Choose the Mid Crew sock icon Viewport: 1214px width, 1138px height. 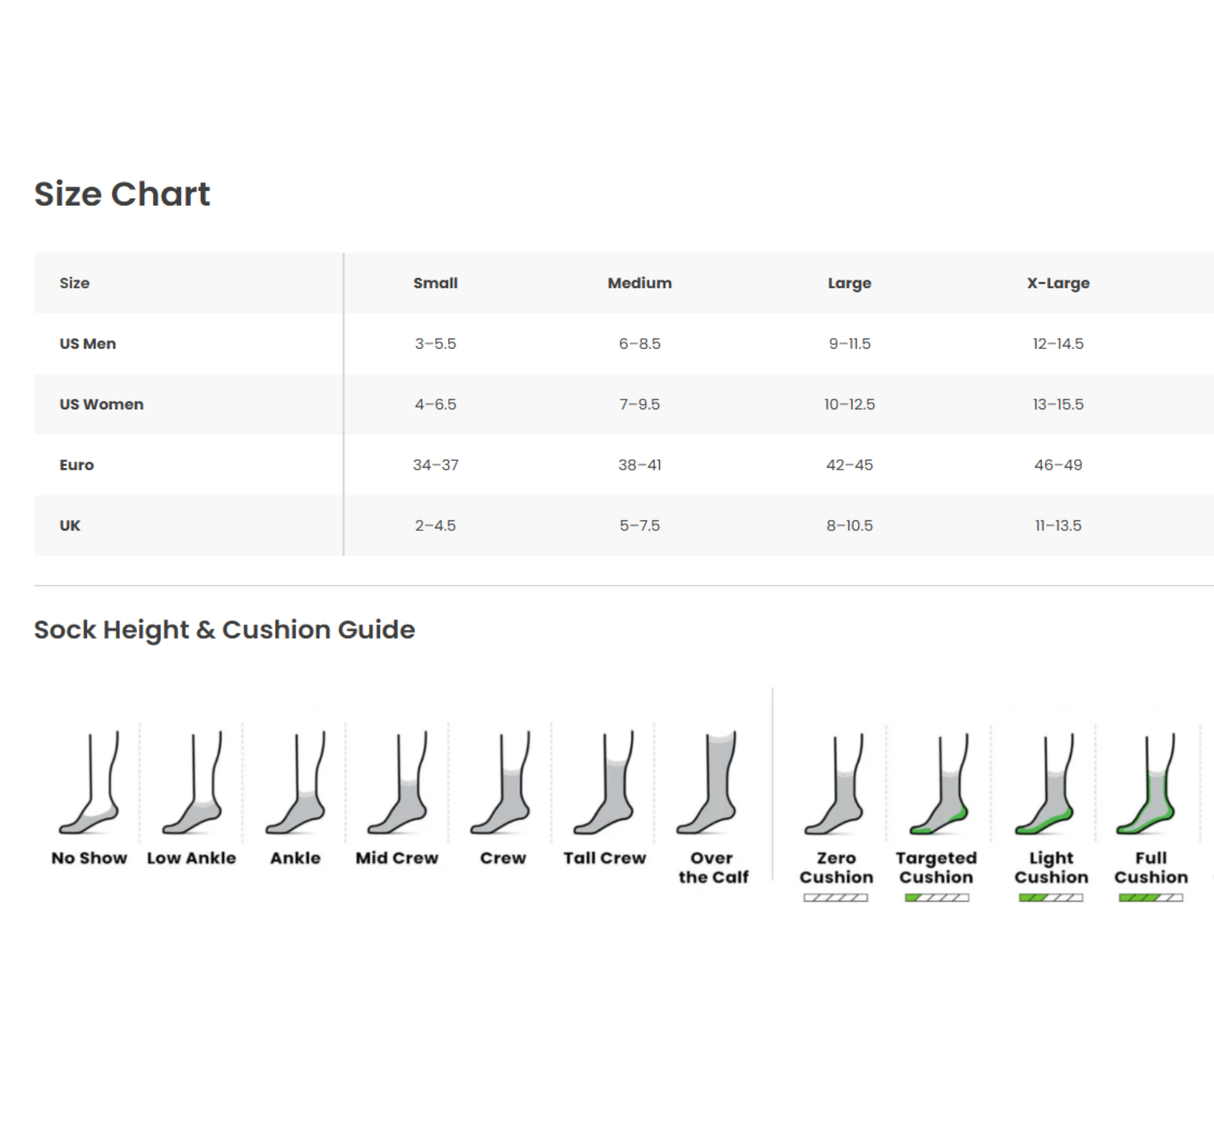click(x=398, y=784)
